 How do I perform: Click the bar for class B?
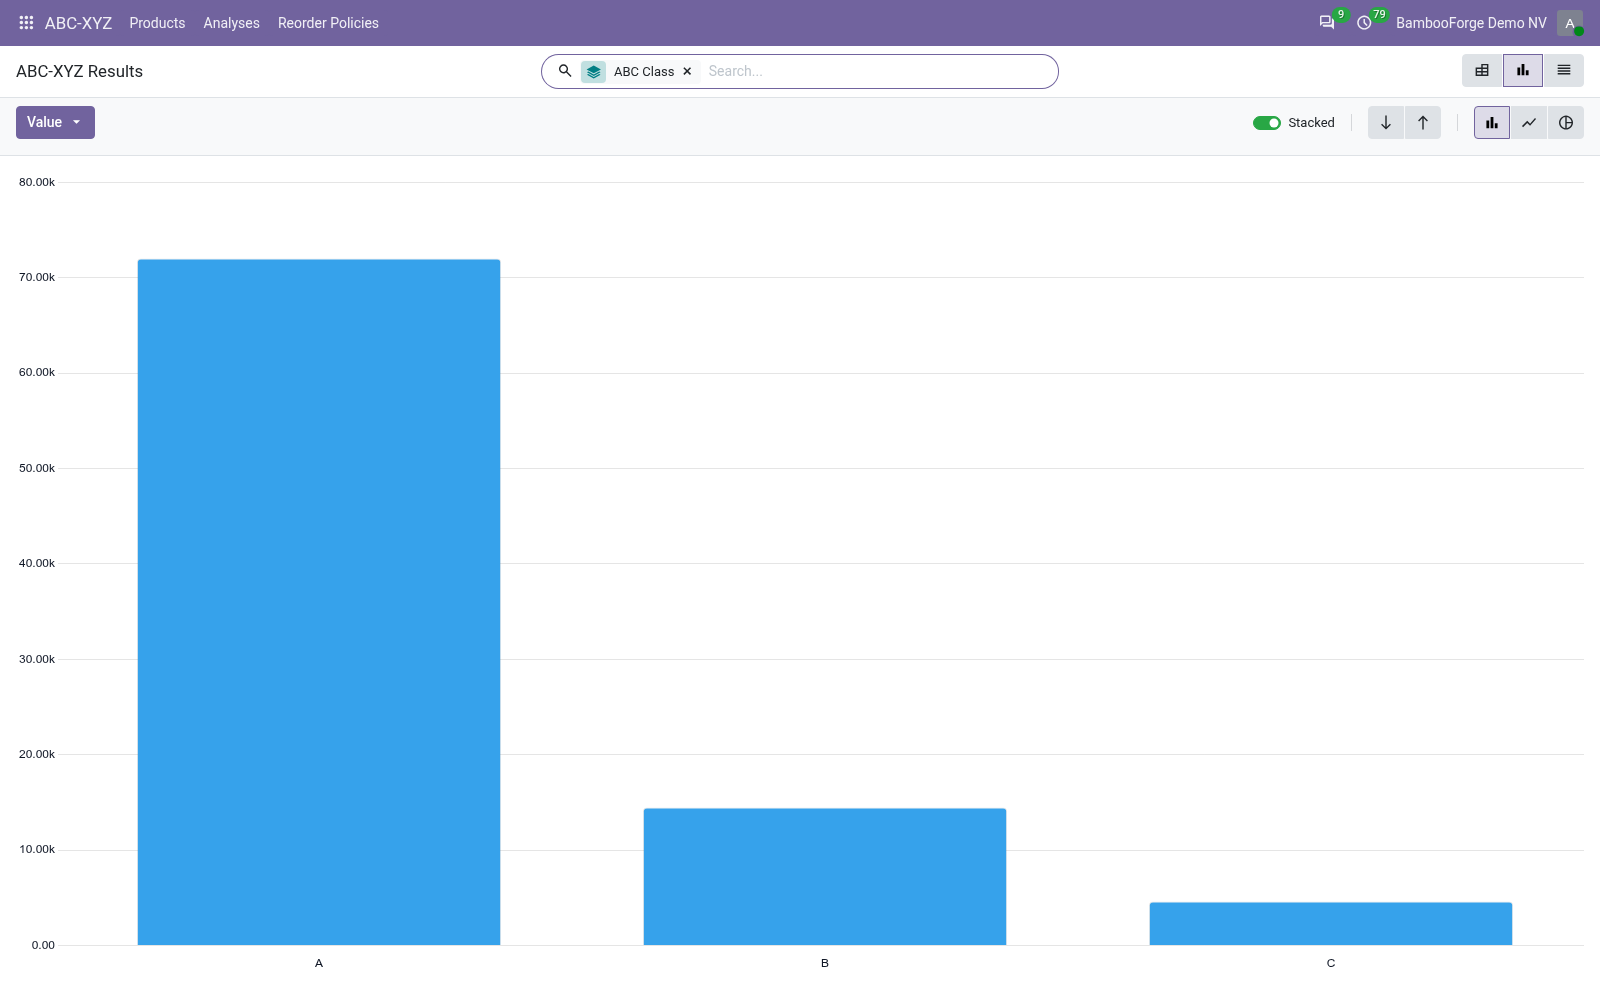[825, 877]
